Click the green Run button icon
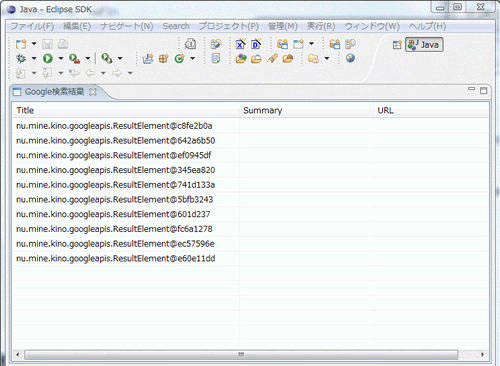This screenshot has height=366, width=500. pyautogui.click(x=48, y=59)
